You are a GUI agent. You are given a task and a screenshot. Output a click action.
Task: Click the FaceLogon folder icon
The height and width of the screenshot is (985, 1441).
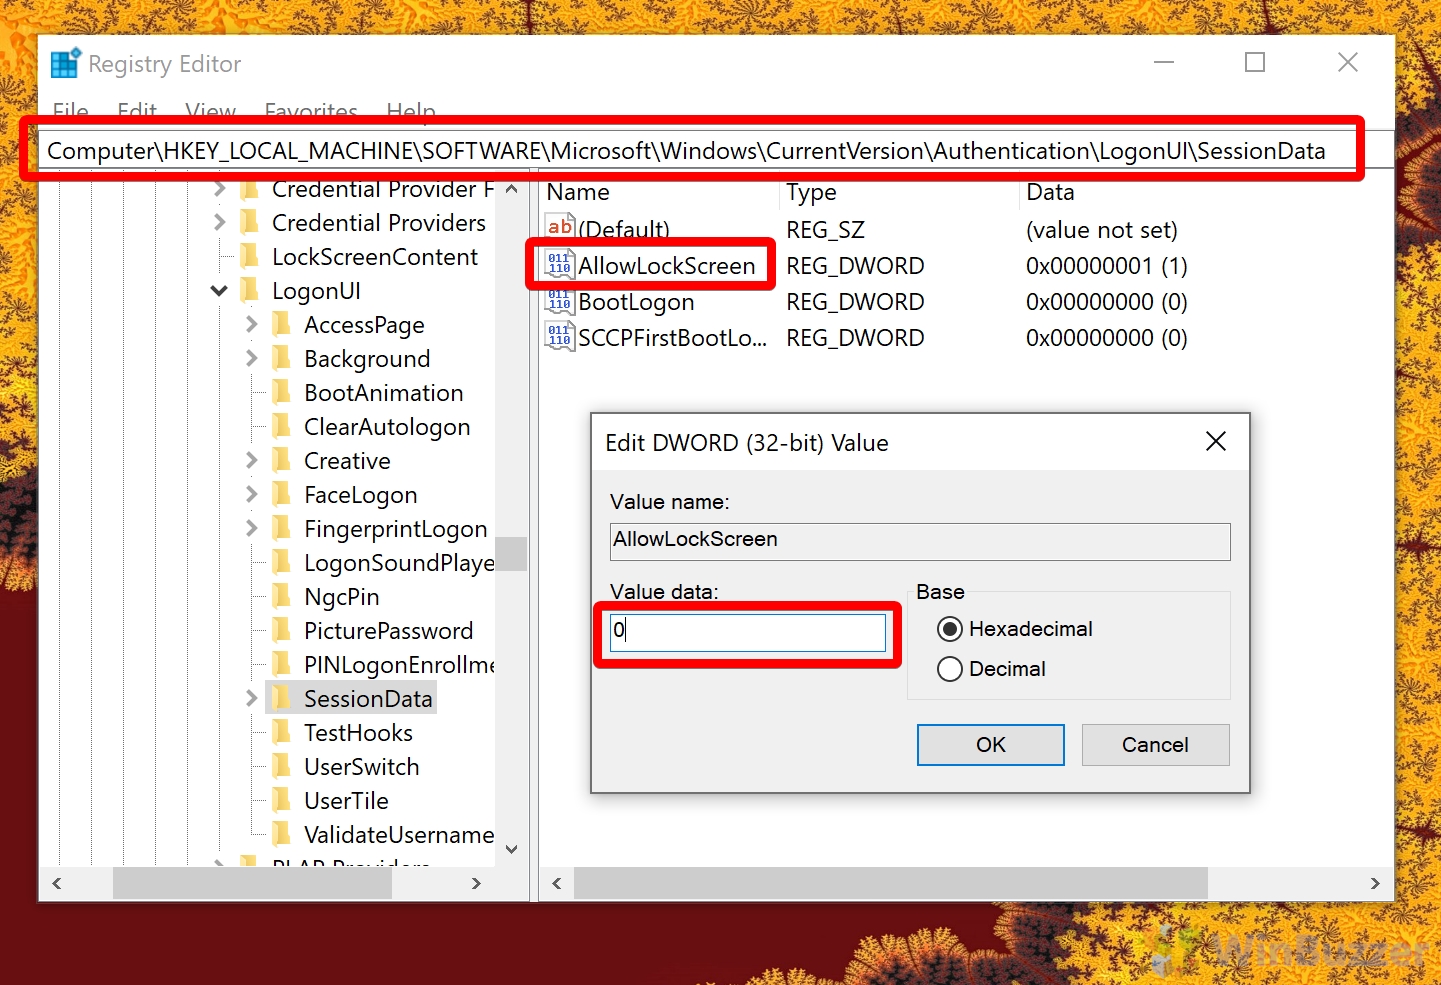pos(283,494)
